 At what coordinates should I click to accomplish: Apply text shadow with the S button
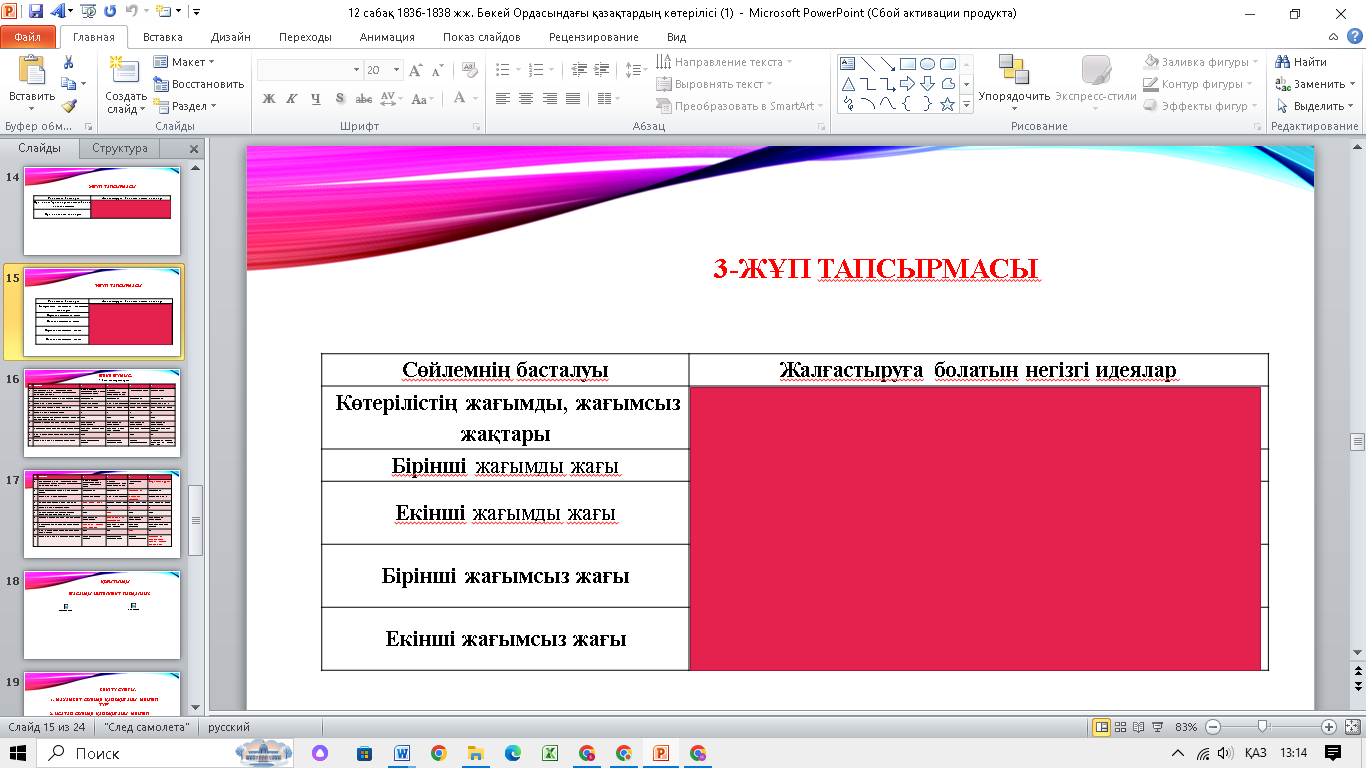click(x=340, y=99)
